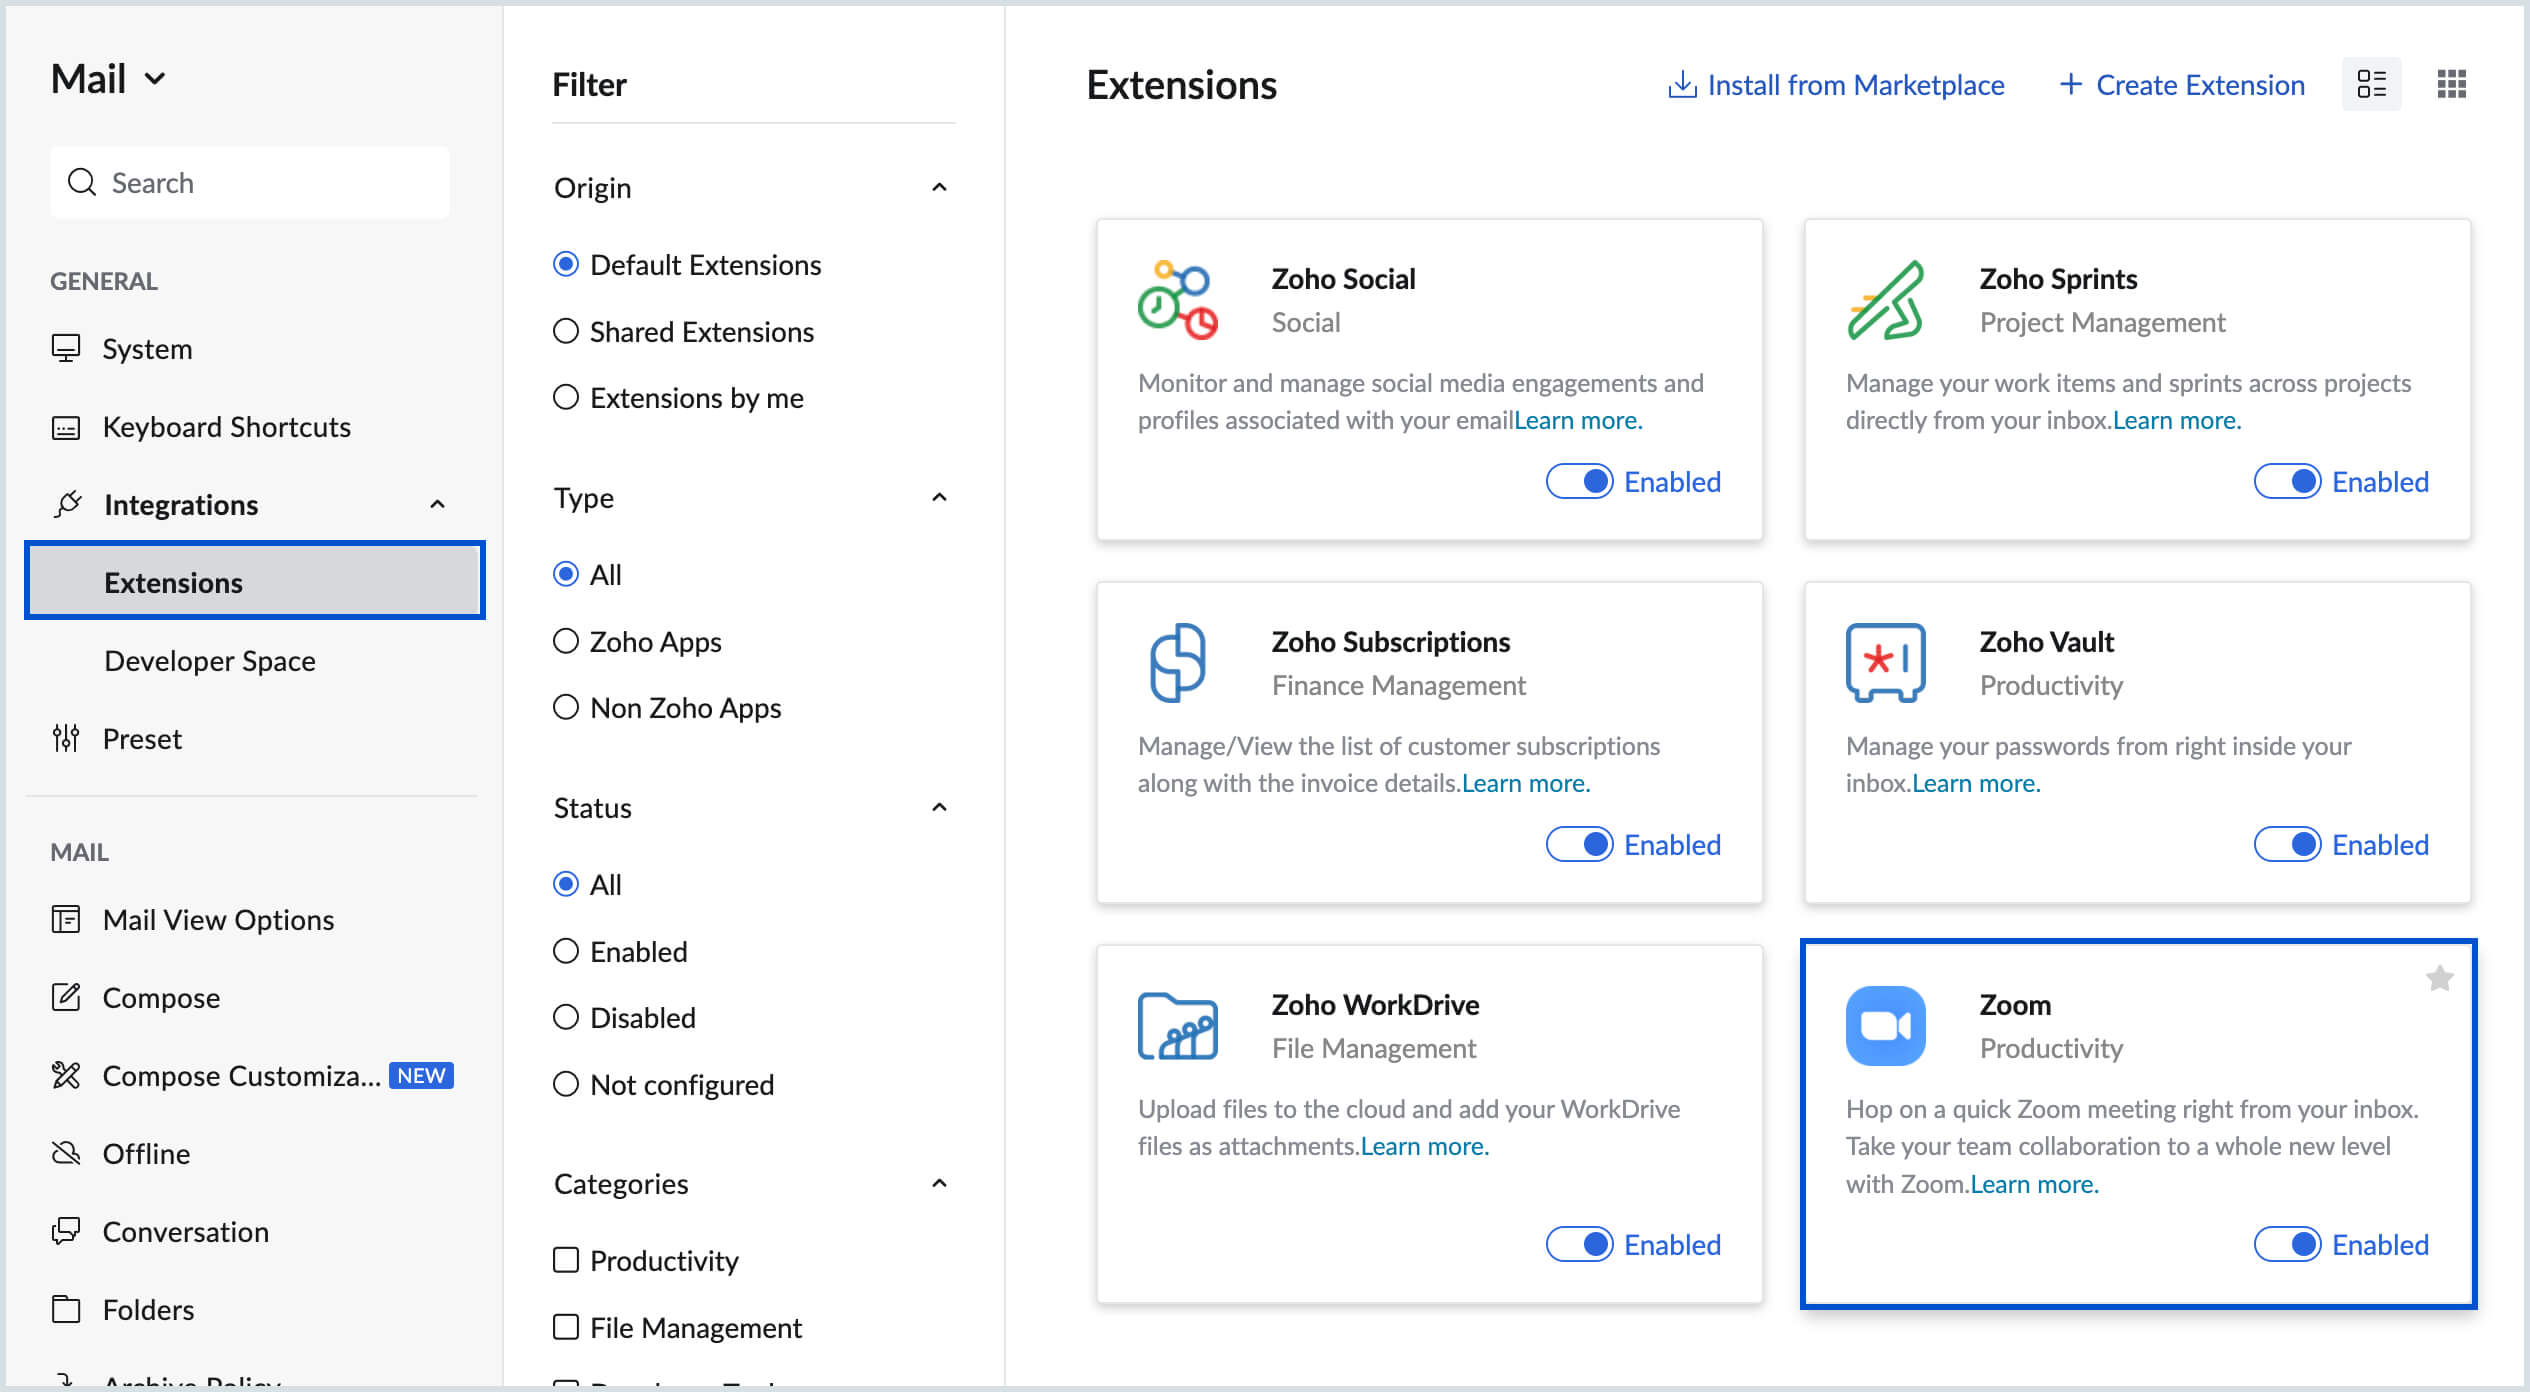Check the Productivity category checkbox
This screenshot has height=1392, width=2530.
[x=566, y=1260]
